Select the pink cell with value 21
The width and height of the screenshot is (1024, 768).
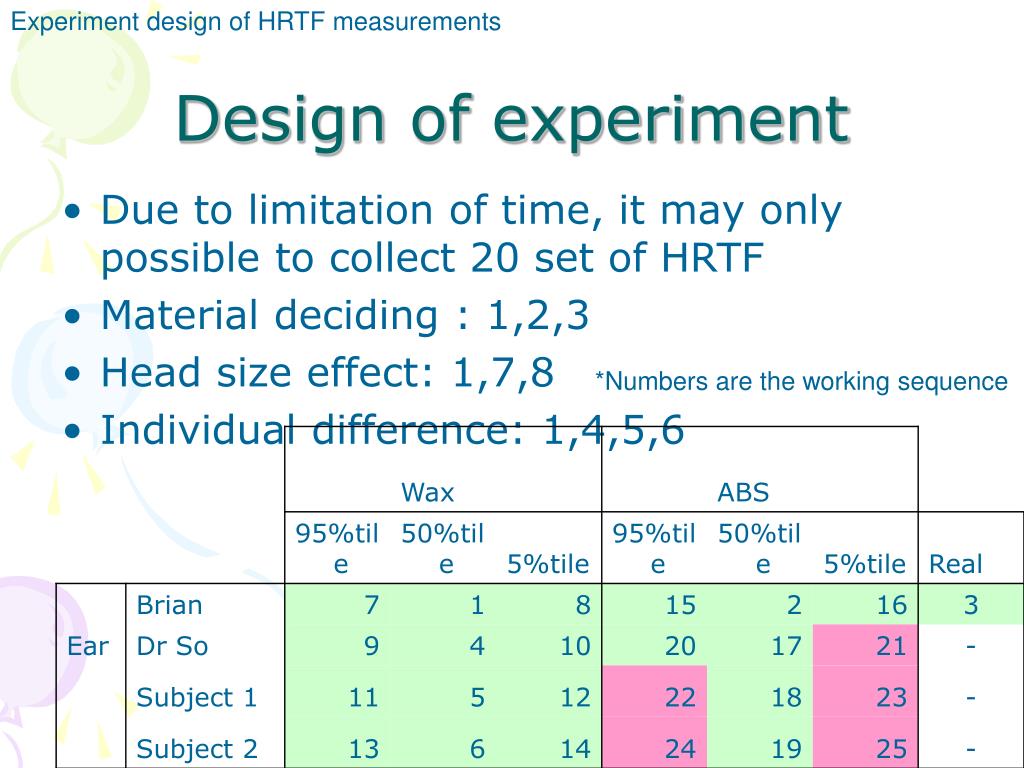click(x=865, y=646)
